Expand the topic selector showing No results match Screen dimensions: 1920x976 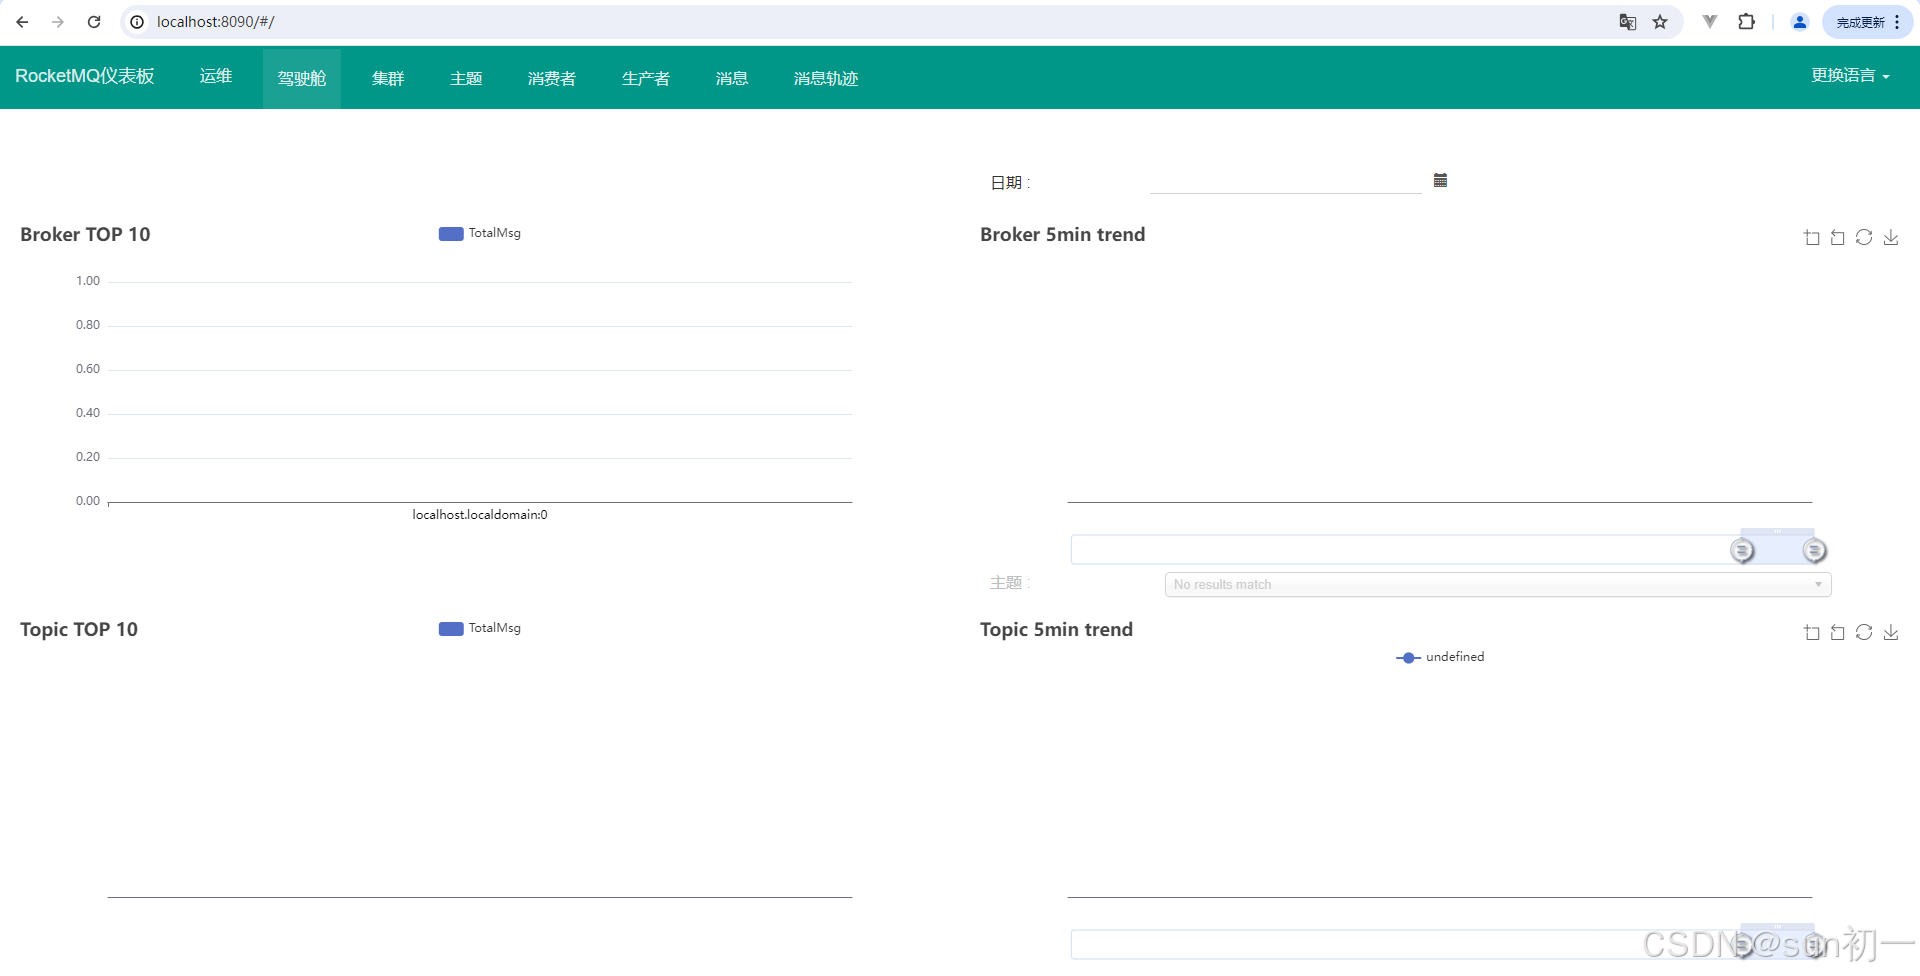click(x=1496, y=584)
